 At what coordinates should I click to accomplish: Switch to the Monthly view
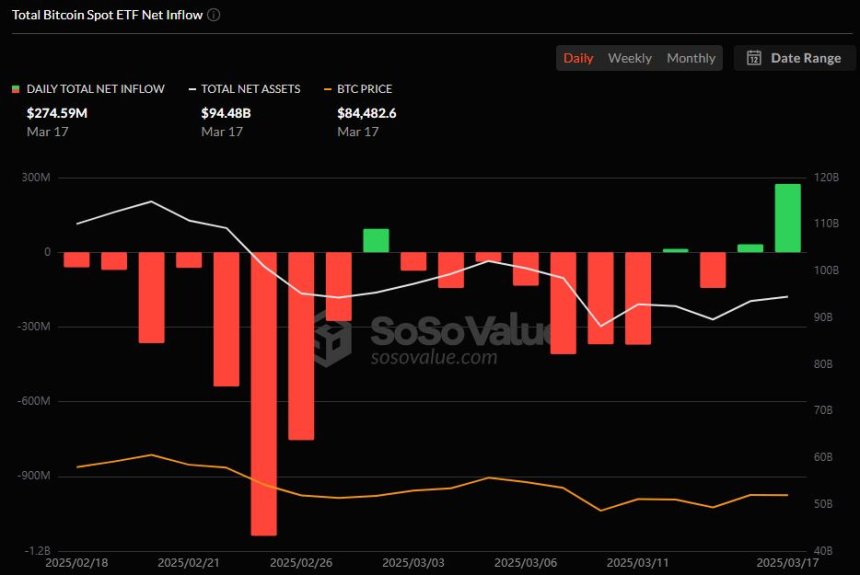tap(691, 58)
